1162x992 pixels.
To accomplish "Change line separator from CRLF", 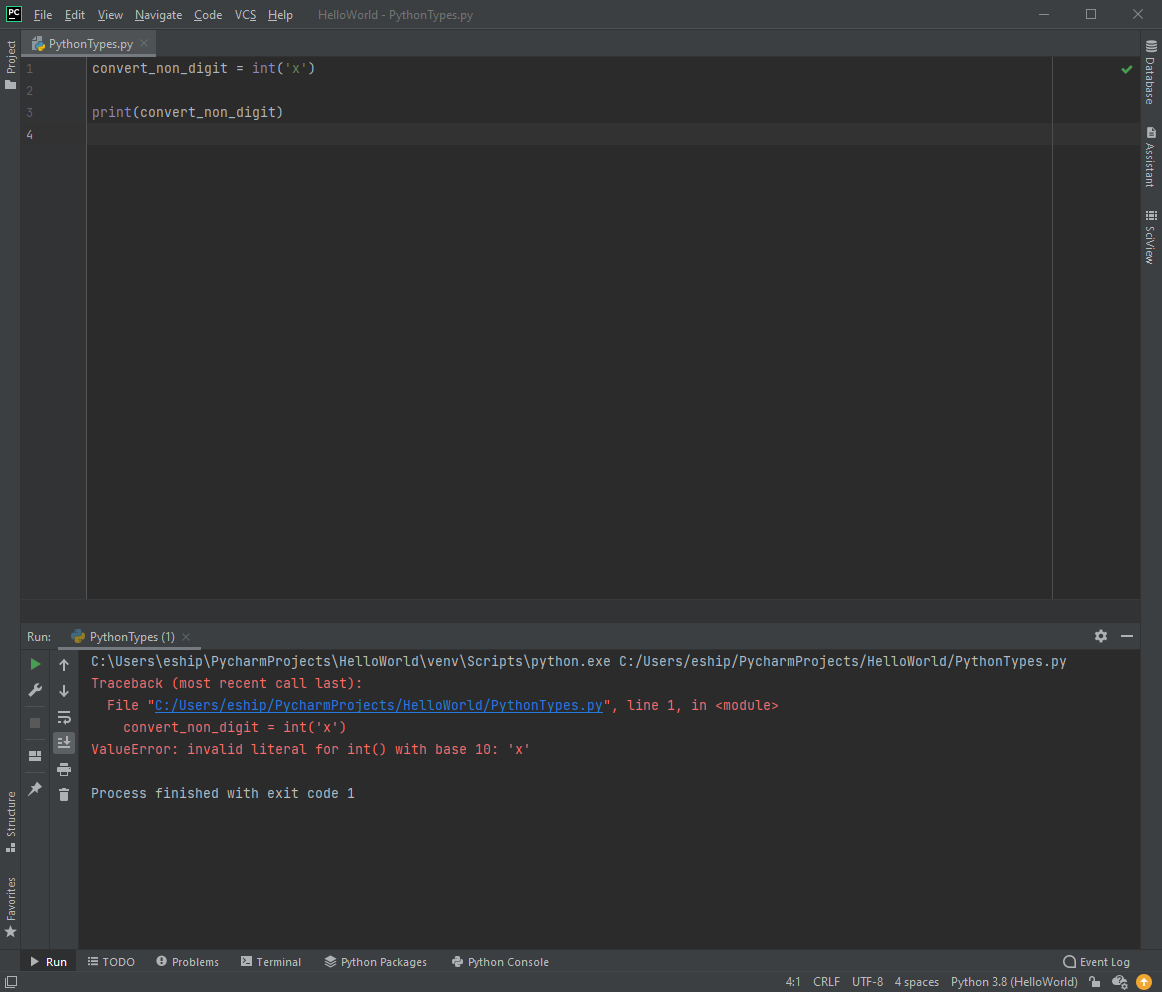I will coord(826,982).
